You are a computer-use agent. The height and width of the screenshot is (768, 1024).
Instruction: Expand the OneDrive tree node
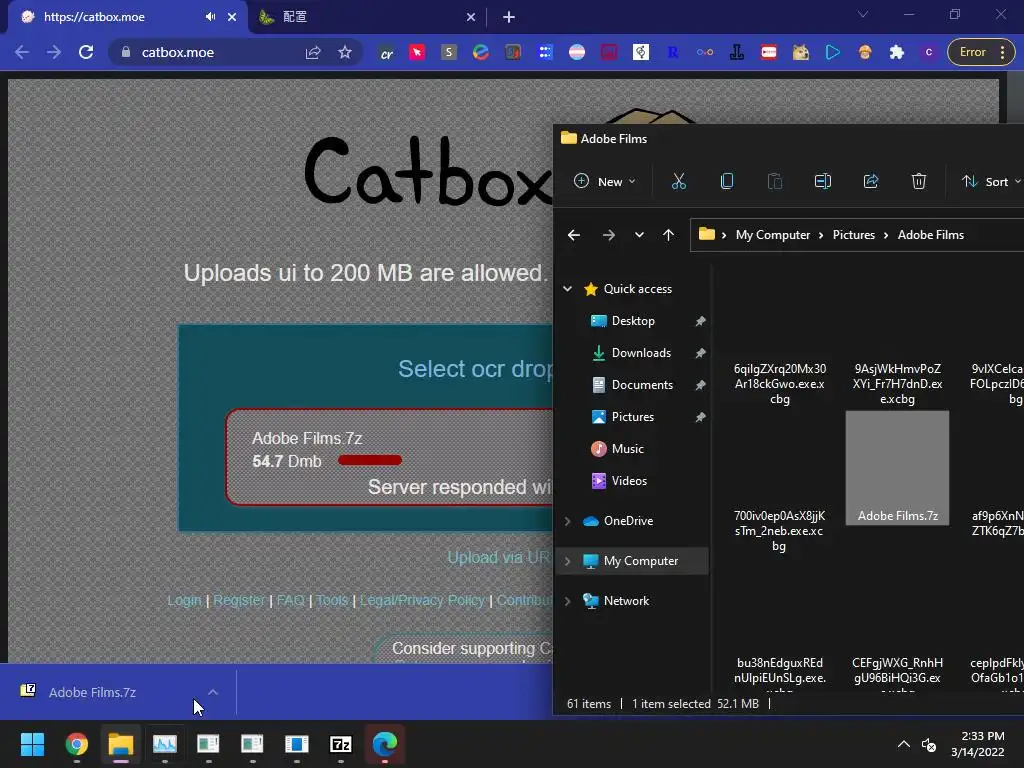(568, 520)
